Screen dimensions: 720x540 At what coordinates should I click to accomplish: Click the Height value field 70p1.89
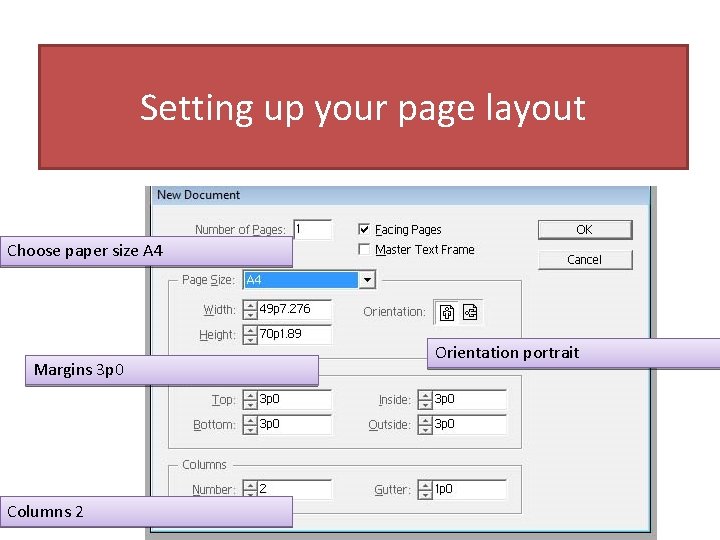[294, 334]
